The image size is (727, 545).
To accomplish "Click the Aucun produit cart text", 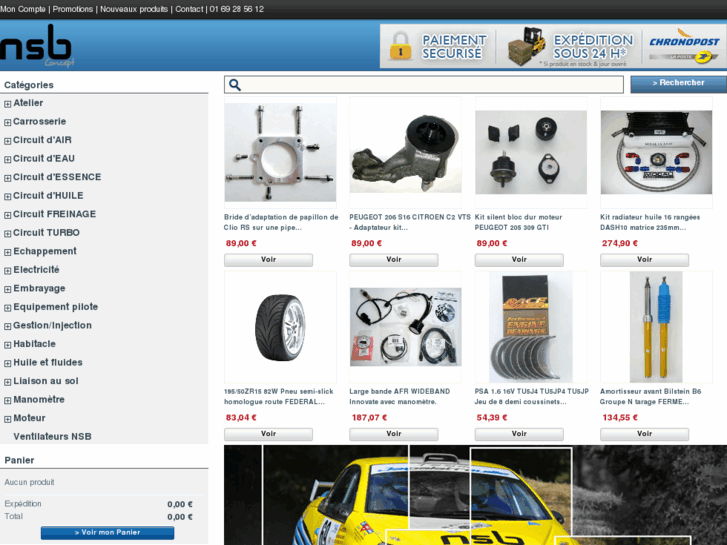I will click(29, 482).
